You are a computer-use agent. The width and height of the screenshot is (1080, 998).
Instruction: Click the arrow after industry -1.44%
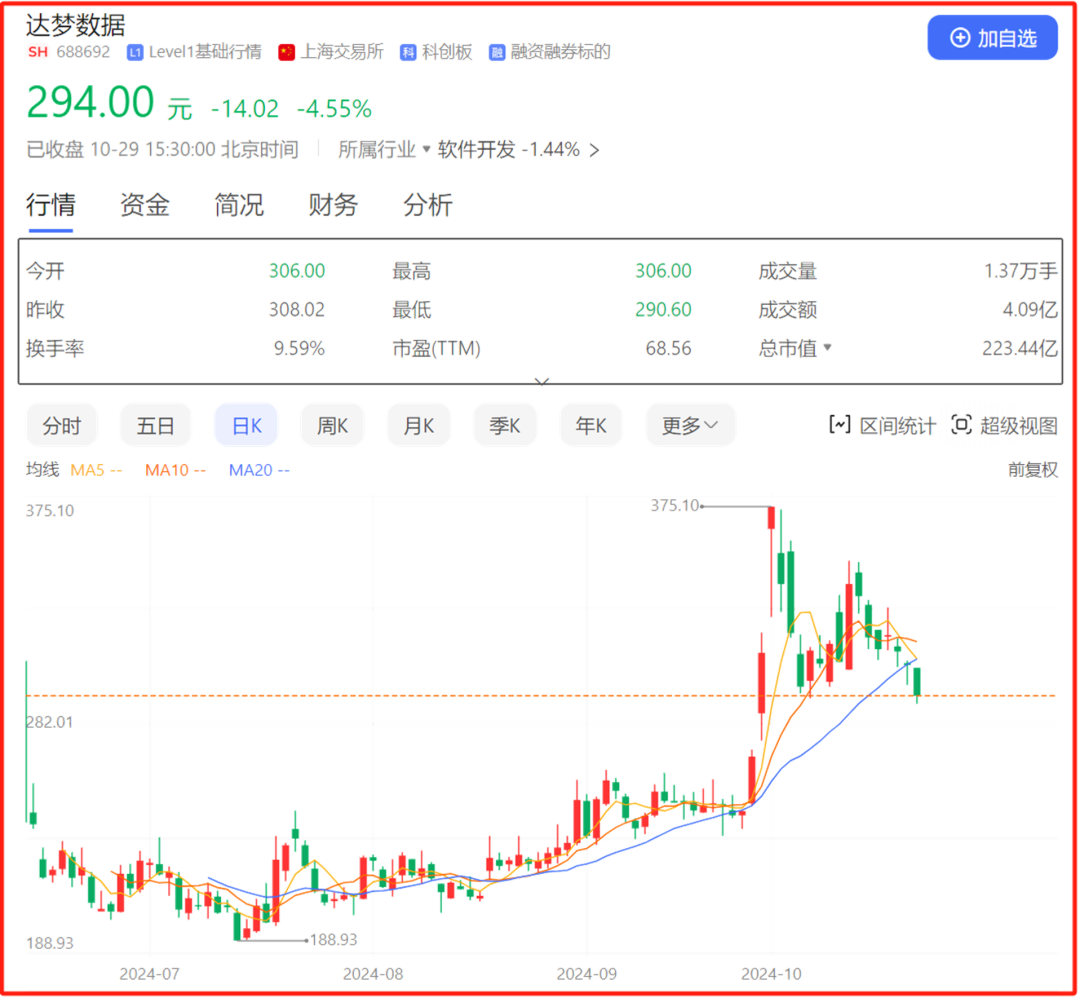click(x=594, y=150)
